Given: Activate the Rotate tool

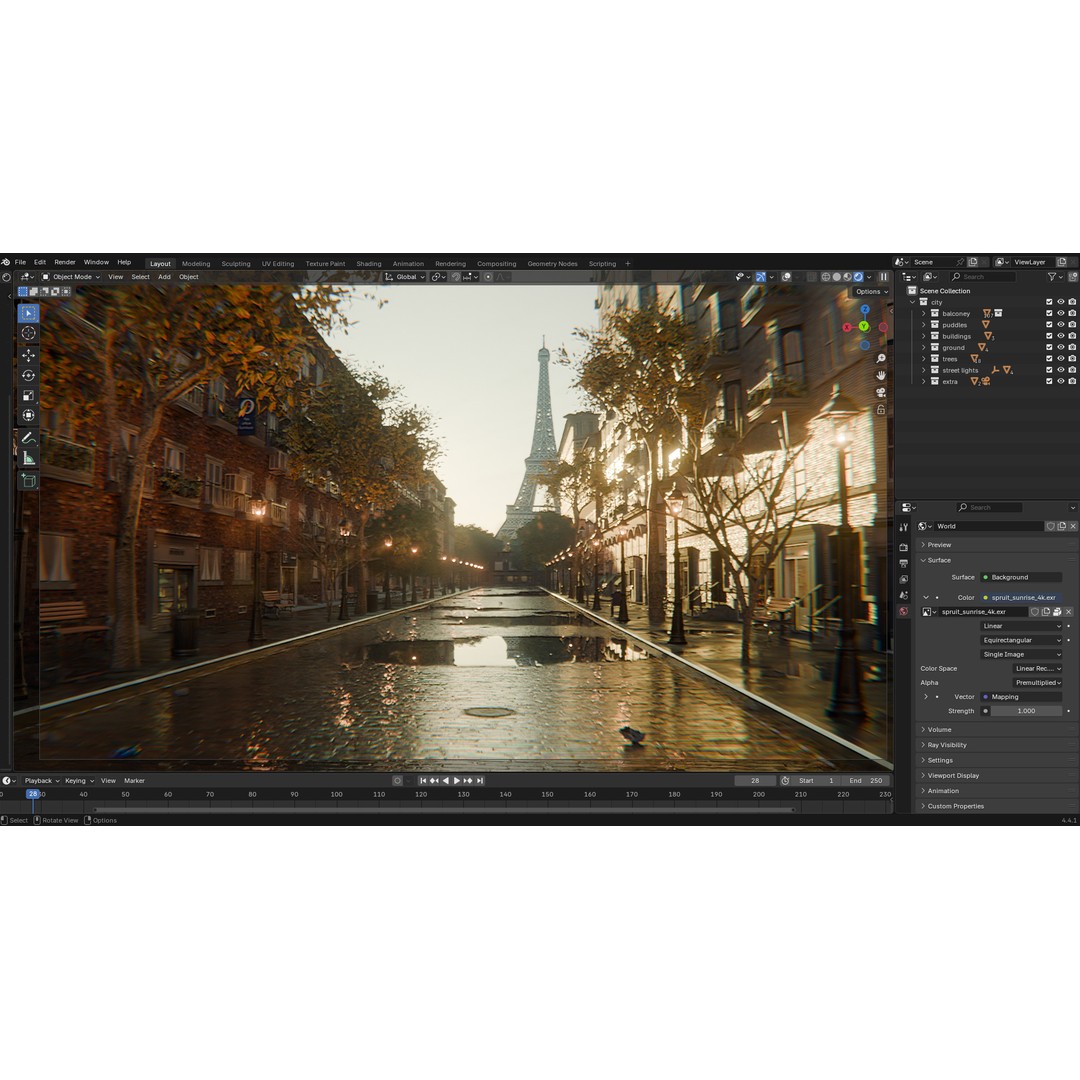Looking at the screenshot, I should coord(28,375).
